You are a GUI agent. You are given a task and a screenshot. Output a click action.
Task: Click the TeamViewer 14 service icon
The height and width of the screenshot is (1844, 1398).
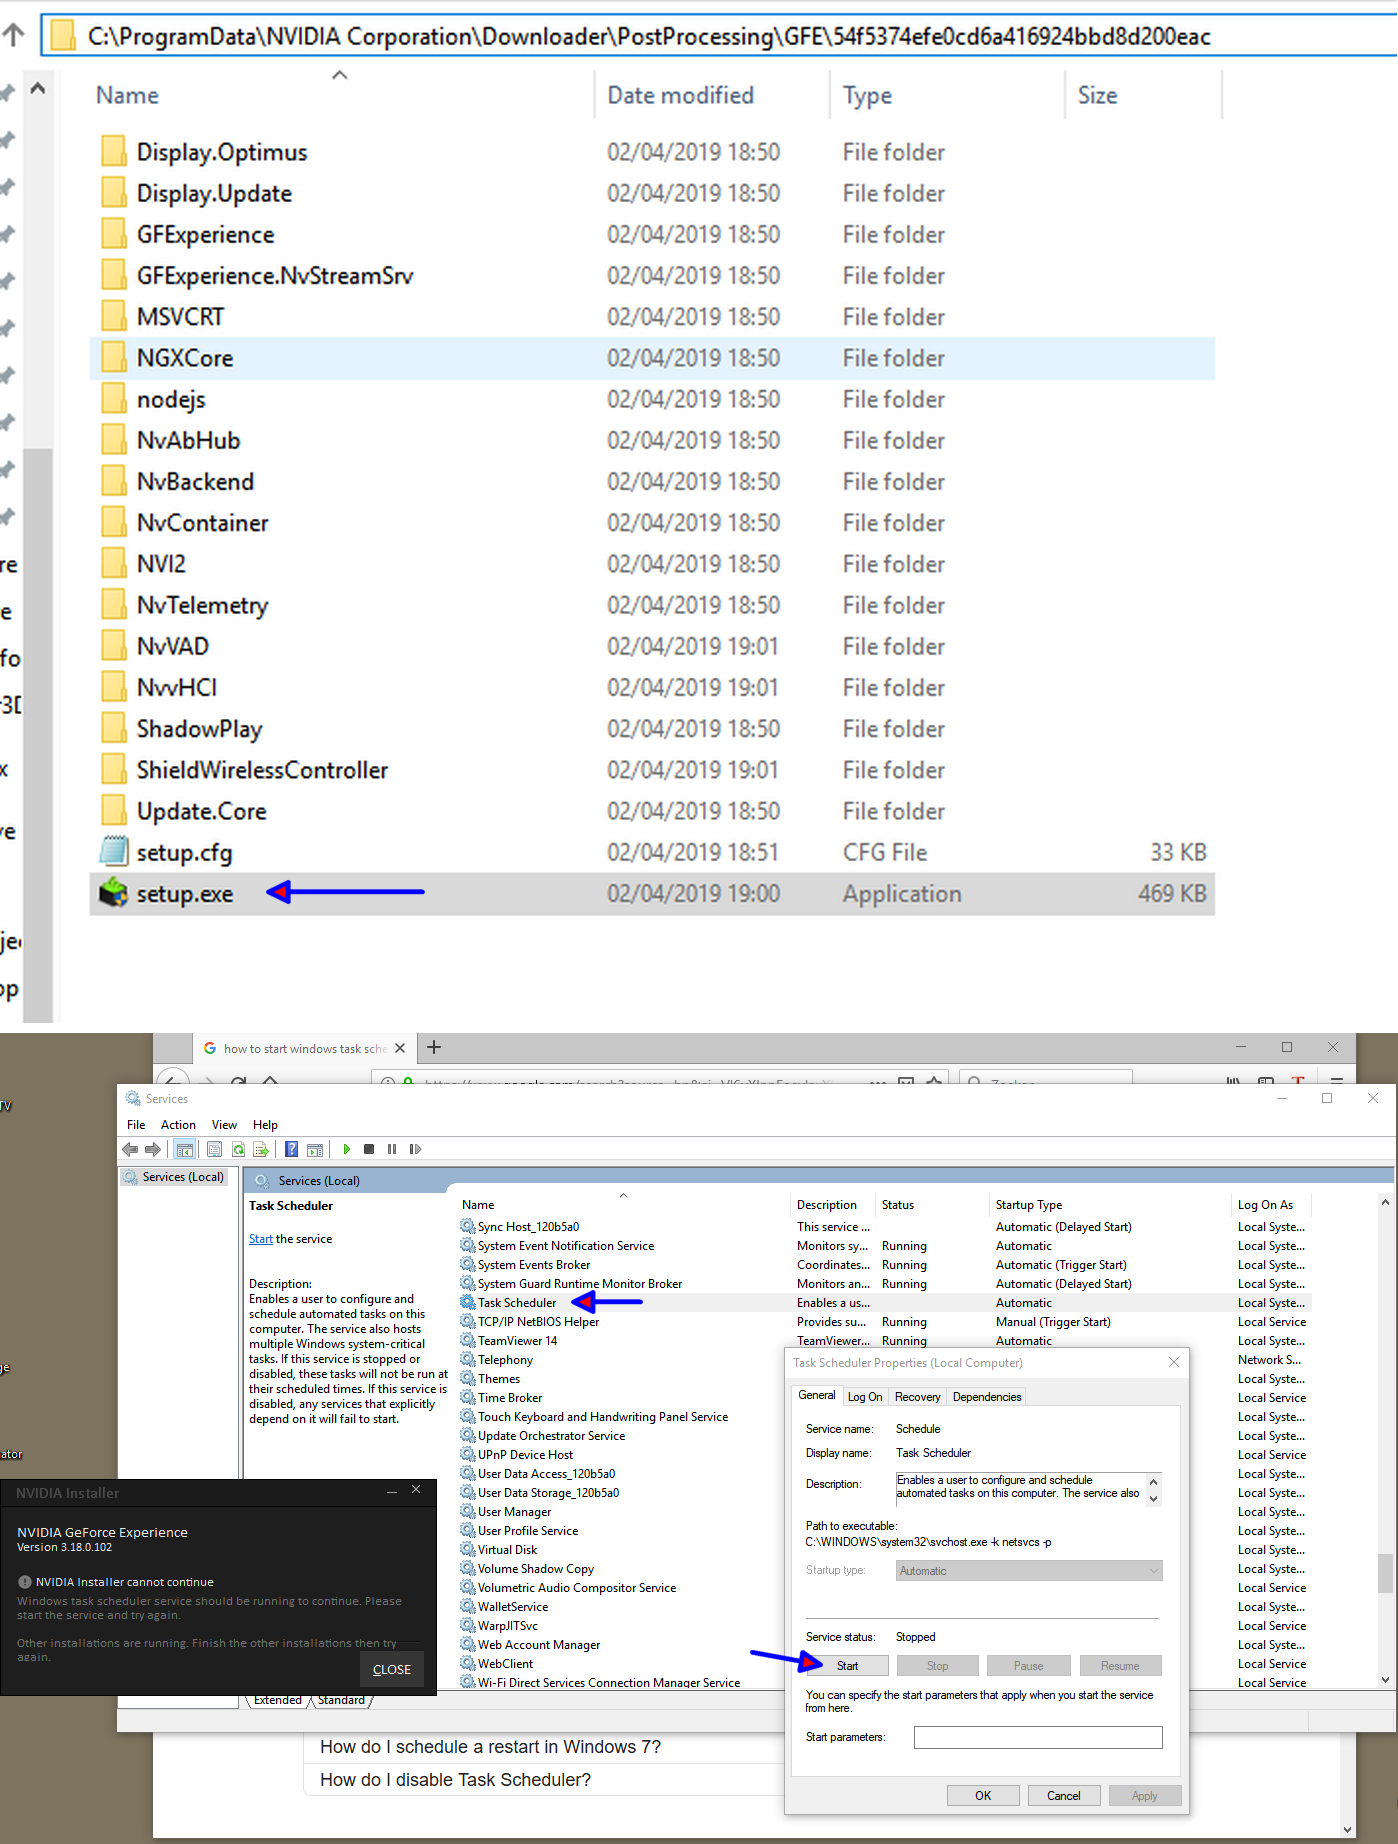467,1340
